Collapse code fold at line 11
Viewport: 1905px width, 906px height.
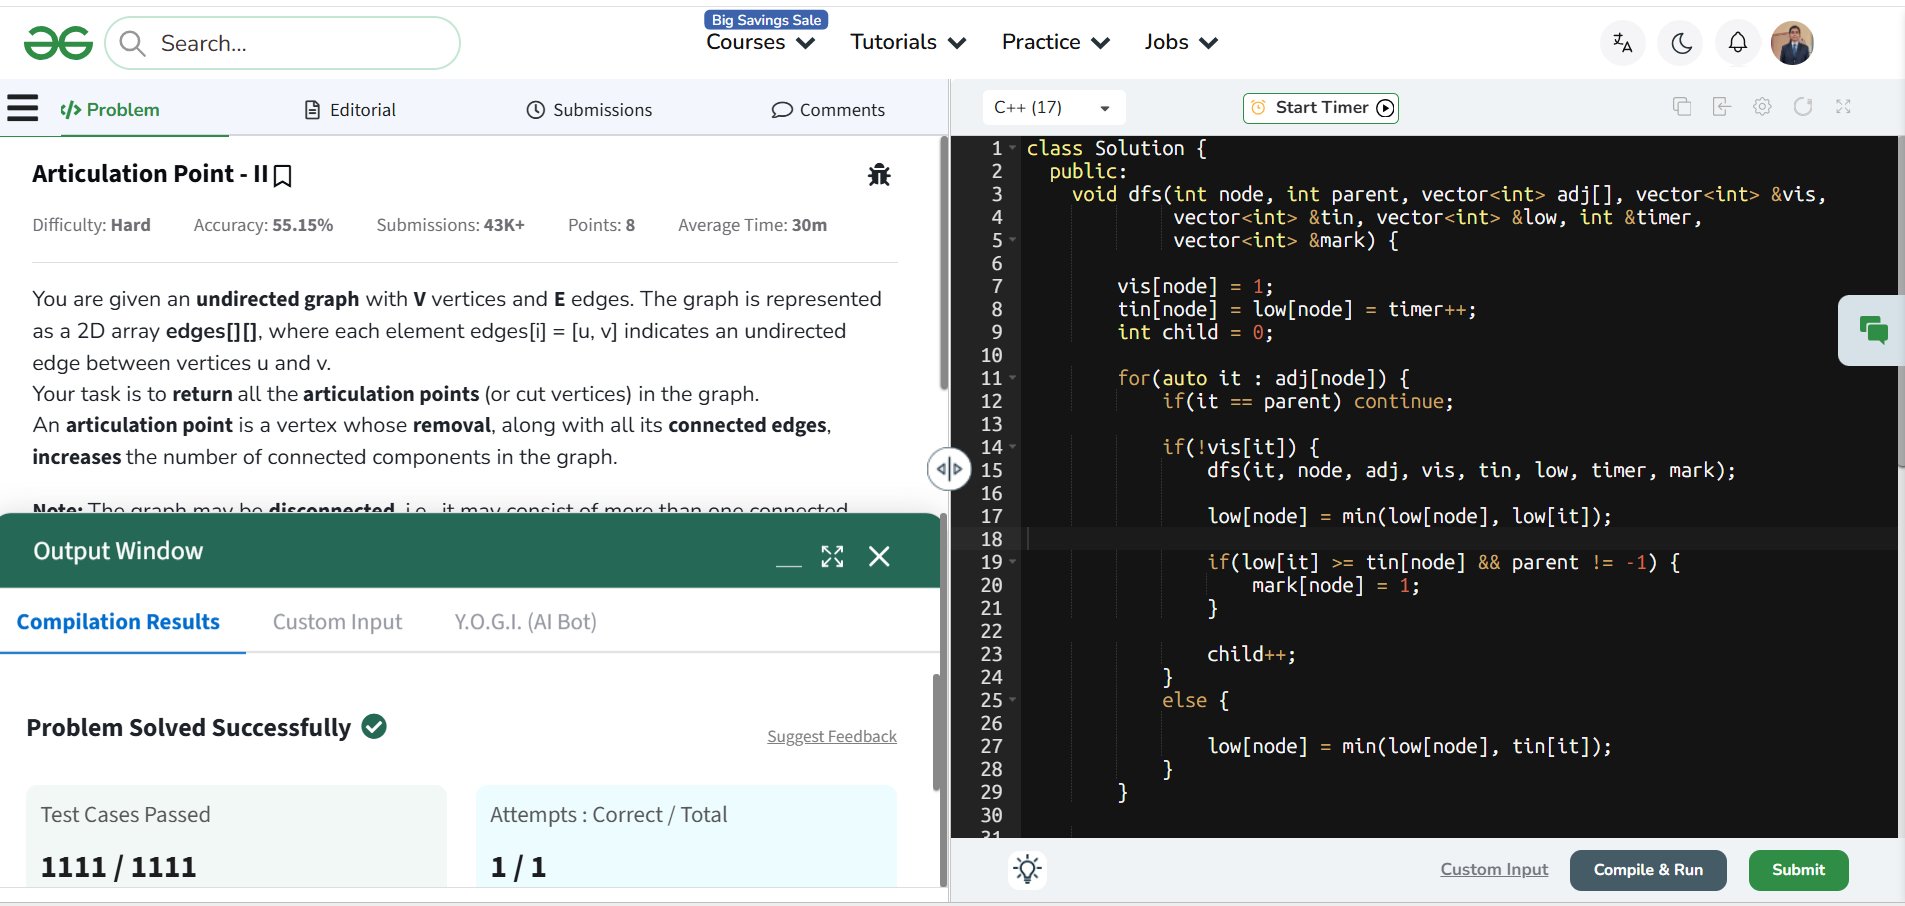coord(1013,378)
